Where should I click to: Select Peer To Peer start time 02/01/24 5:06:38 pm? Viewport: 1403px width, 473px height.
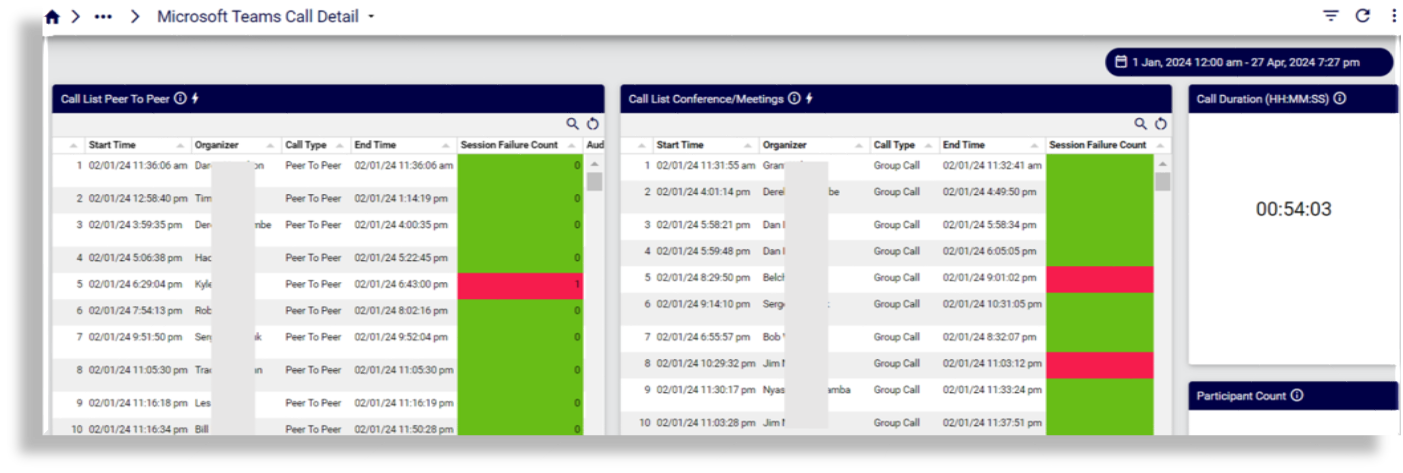(x=135, y=258)
